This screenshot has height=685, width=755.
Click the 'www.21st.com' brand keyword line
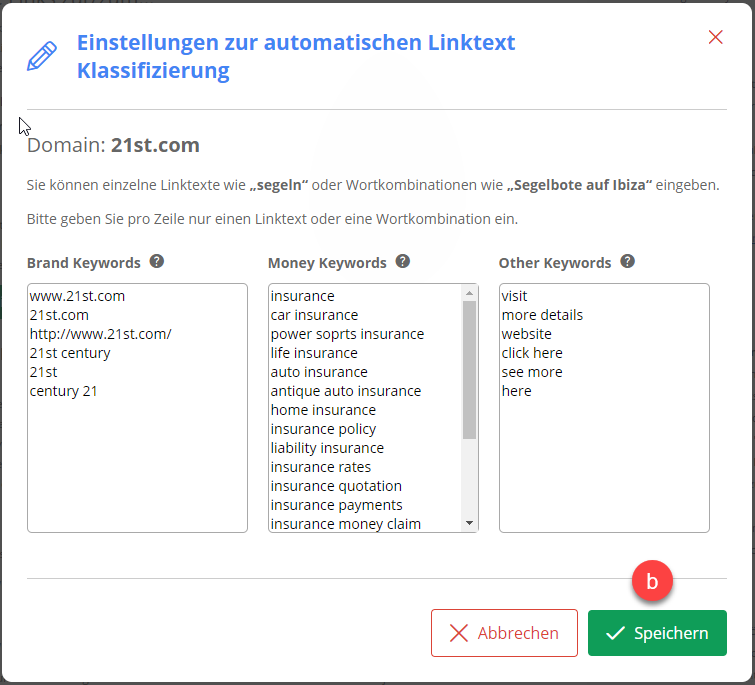click(77, 296)
